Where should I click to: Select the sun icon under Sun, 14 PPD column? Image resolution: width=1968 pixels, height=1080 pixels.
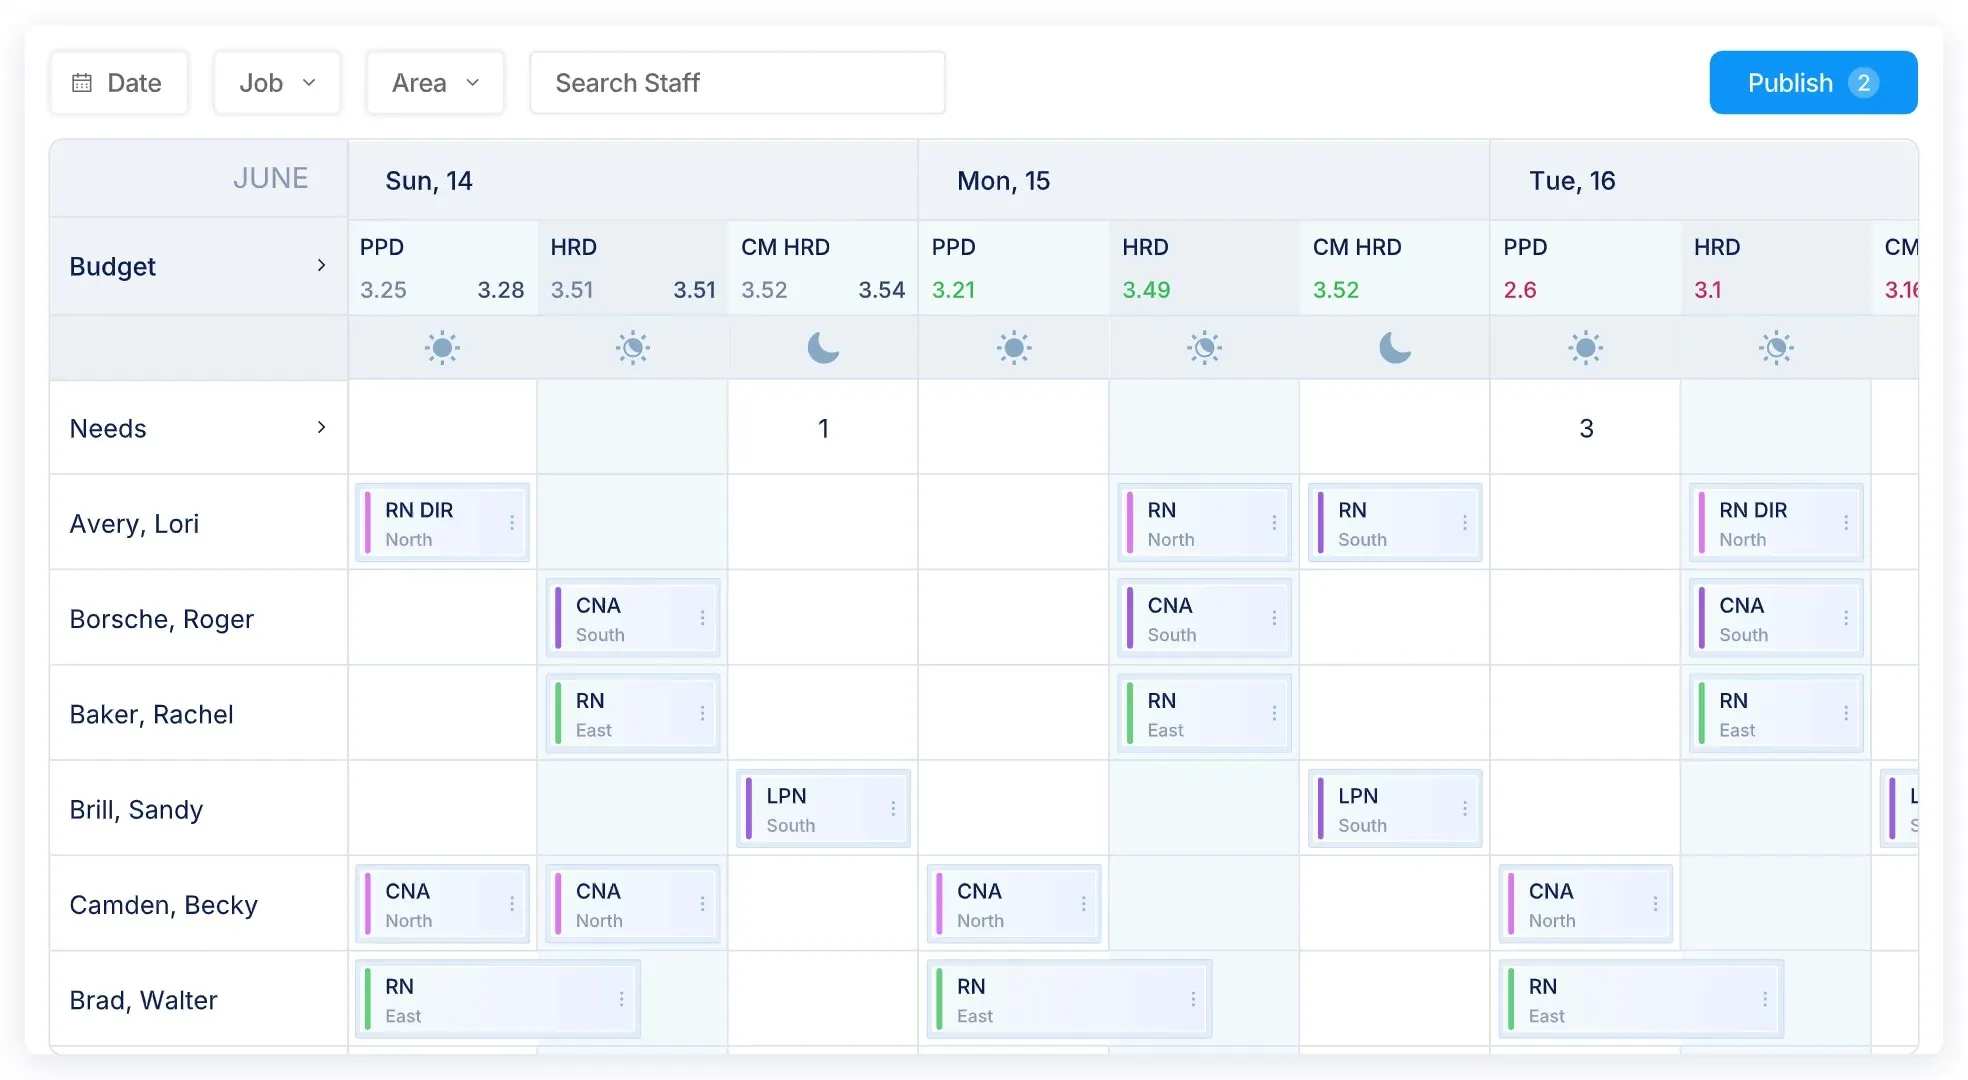[442, 347]
